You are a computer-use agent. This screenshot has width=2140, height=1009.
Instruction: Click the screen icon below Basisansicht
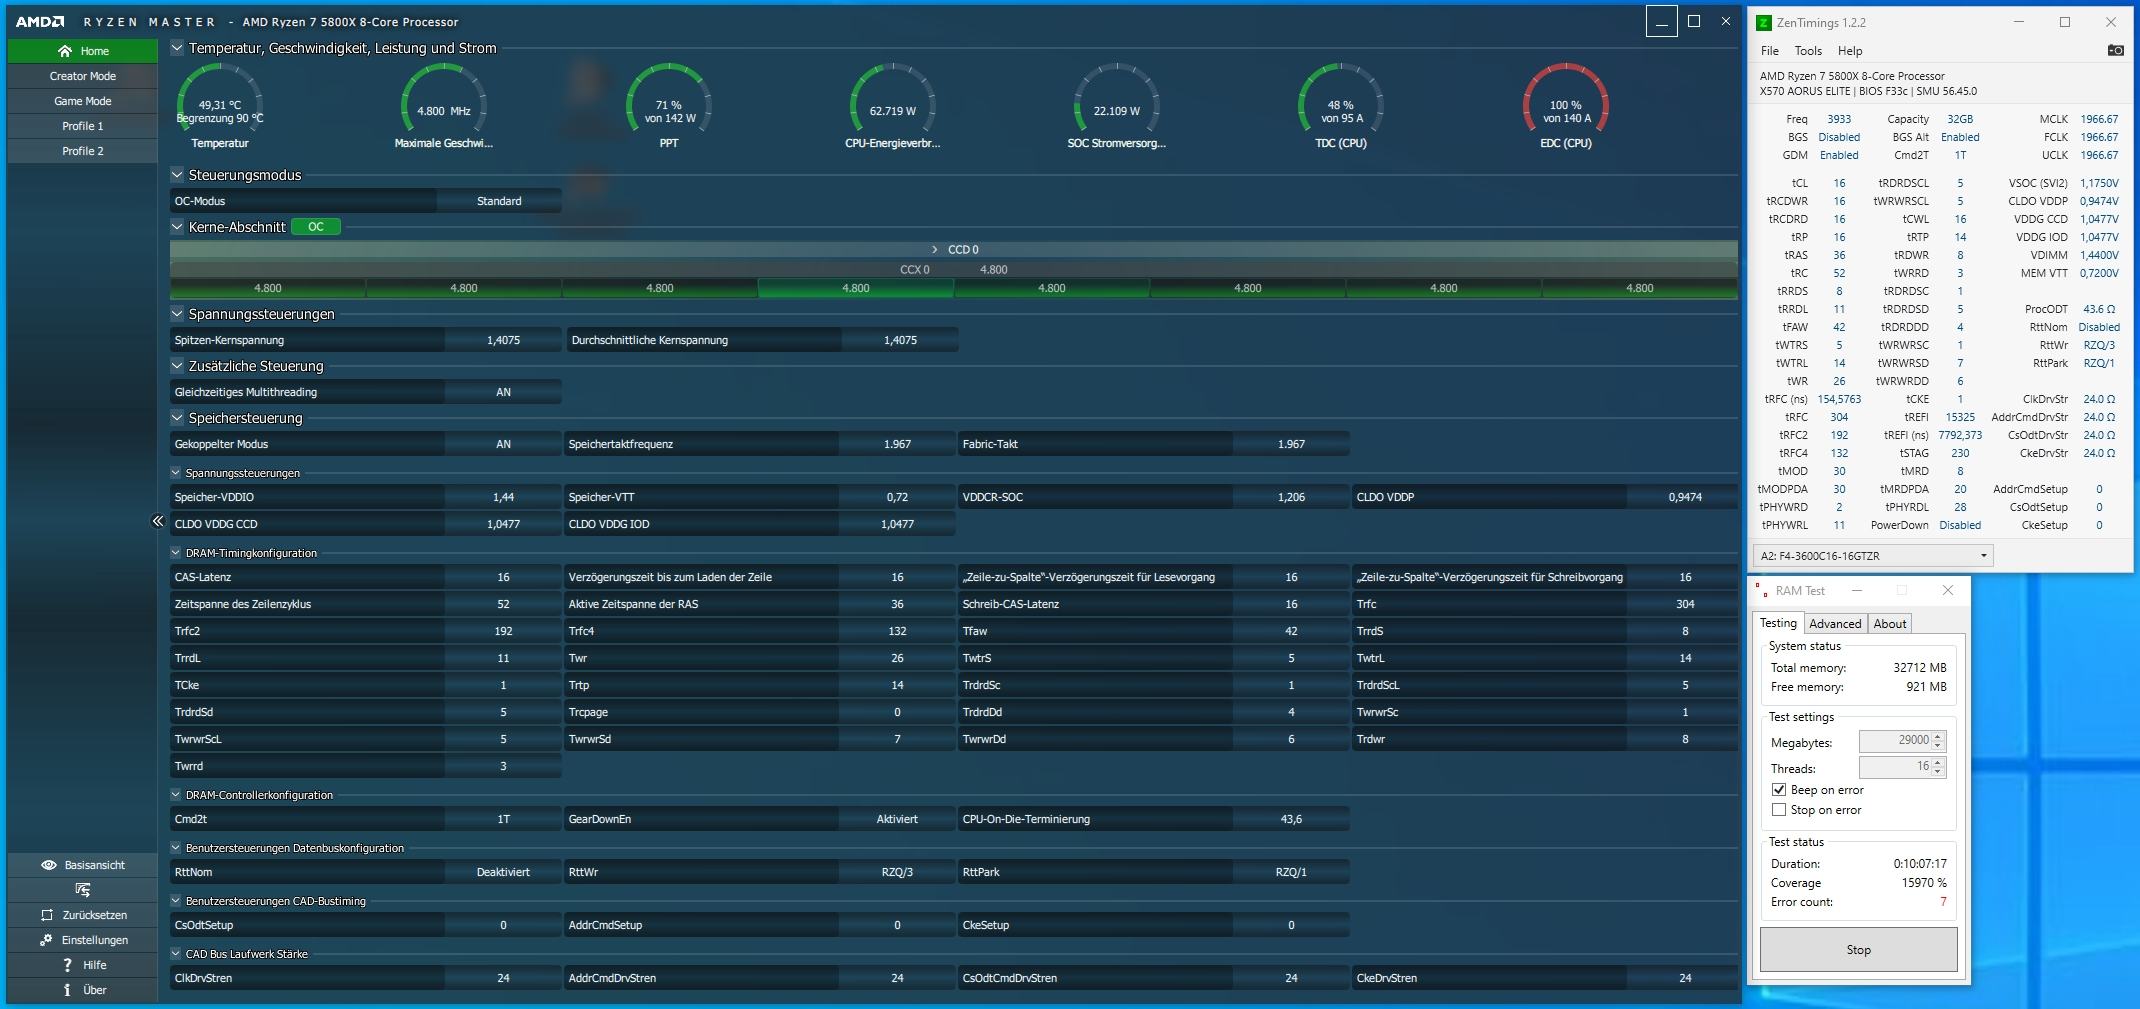[82, 890]
